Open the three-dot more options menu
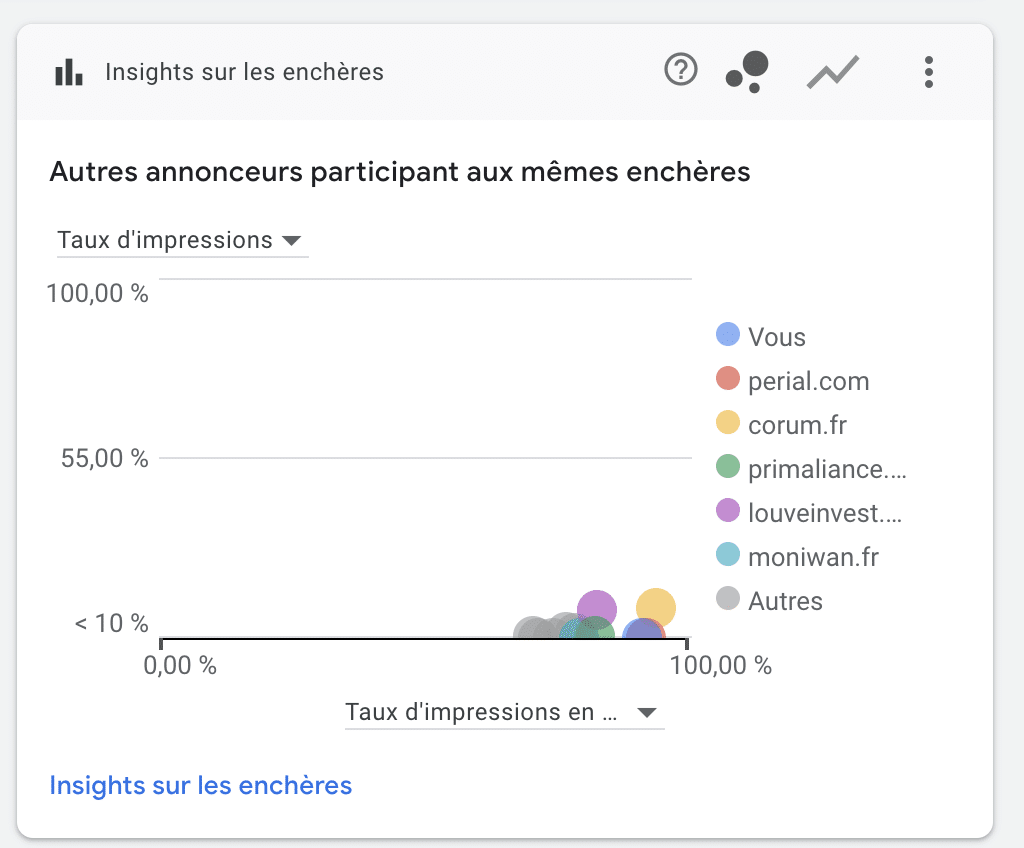The image size is (1024, 848). (x=929, y=72)
